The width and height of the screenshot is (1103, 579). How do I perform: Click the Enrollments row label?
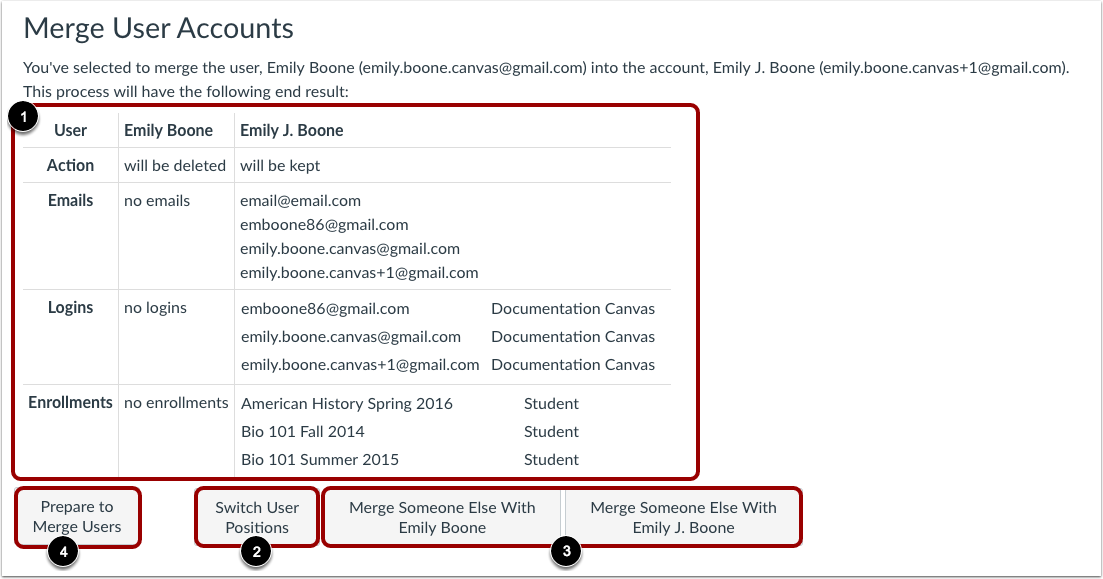click(70, 402)
